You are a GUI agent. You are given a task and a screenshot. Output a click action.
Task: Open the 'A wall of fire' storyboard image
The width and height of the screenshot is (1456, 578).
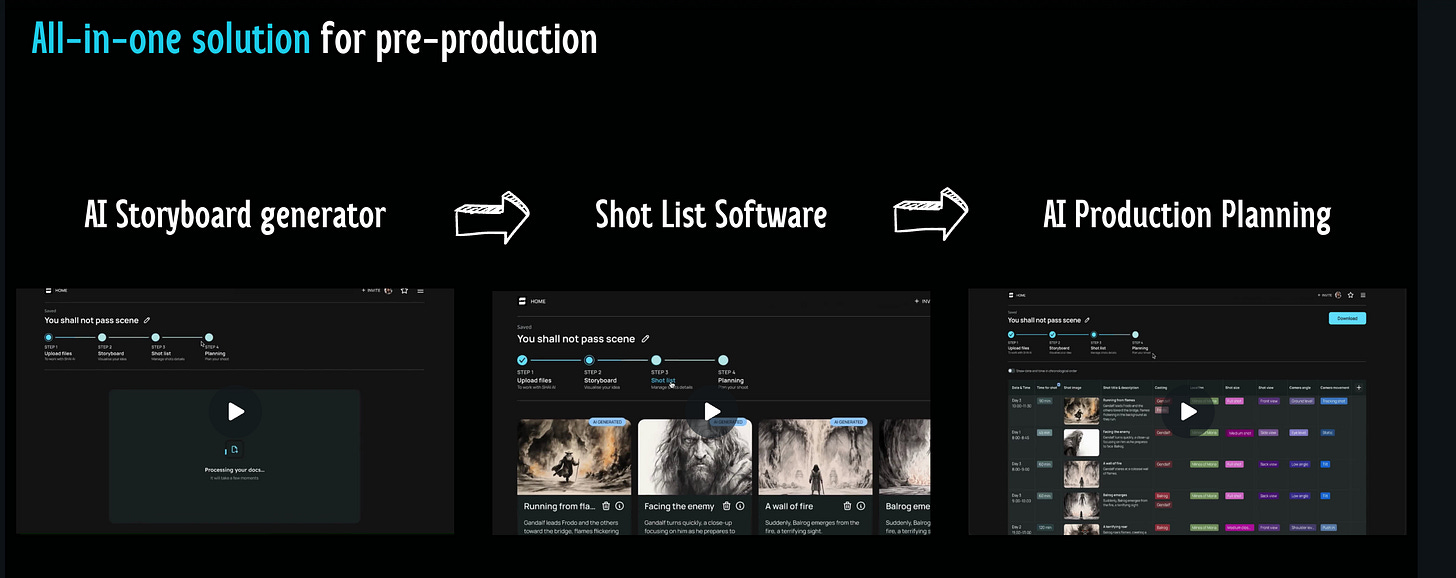tap(815, 456)
